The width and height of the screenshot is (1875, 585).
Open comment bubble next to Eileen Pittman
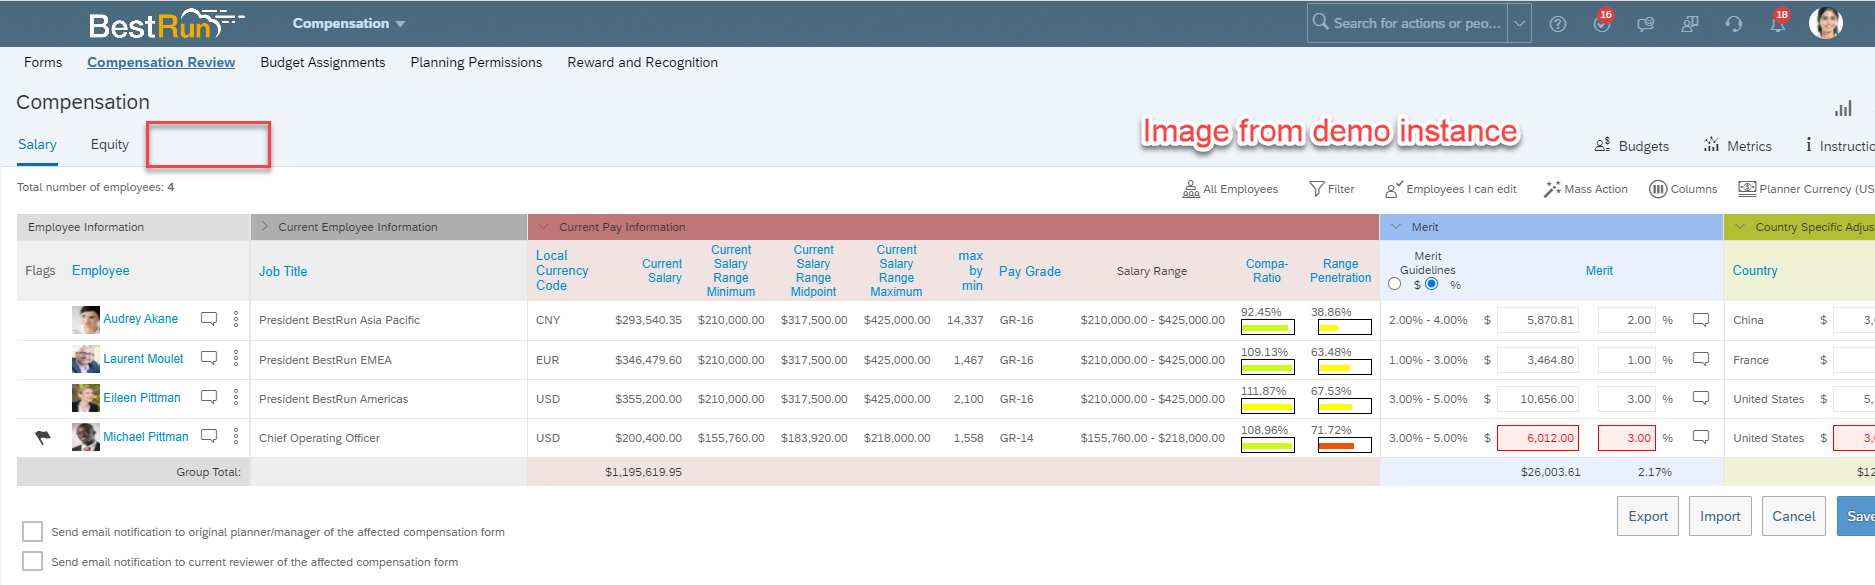209,397
